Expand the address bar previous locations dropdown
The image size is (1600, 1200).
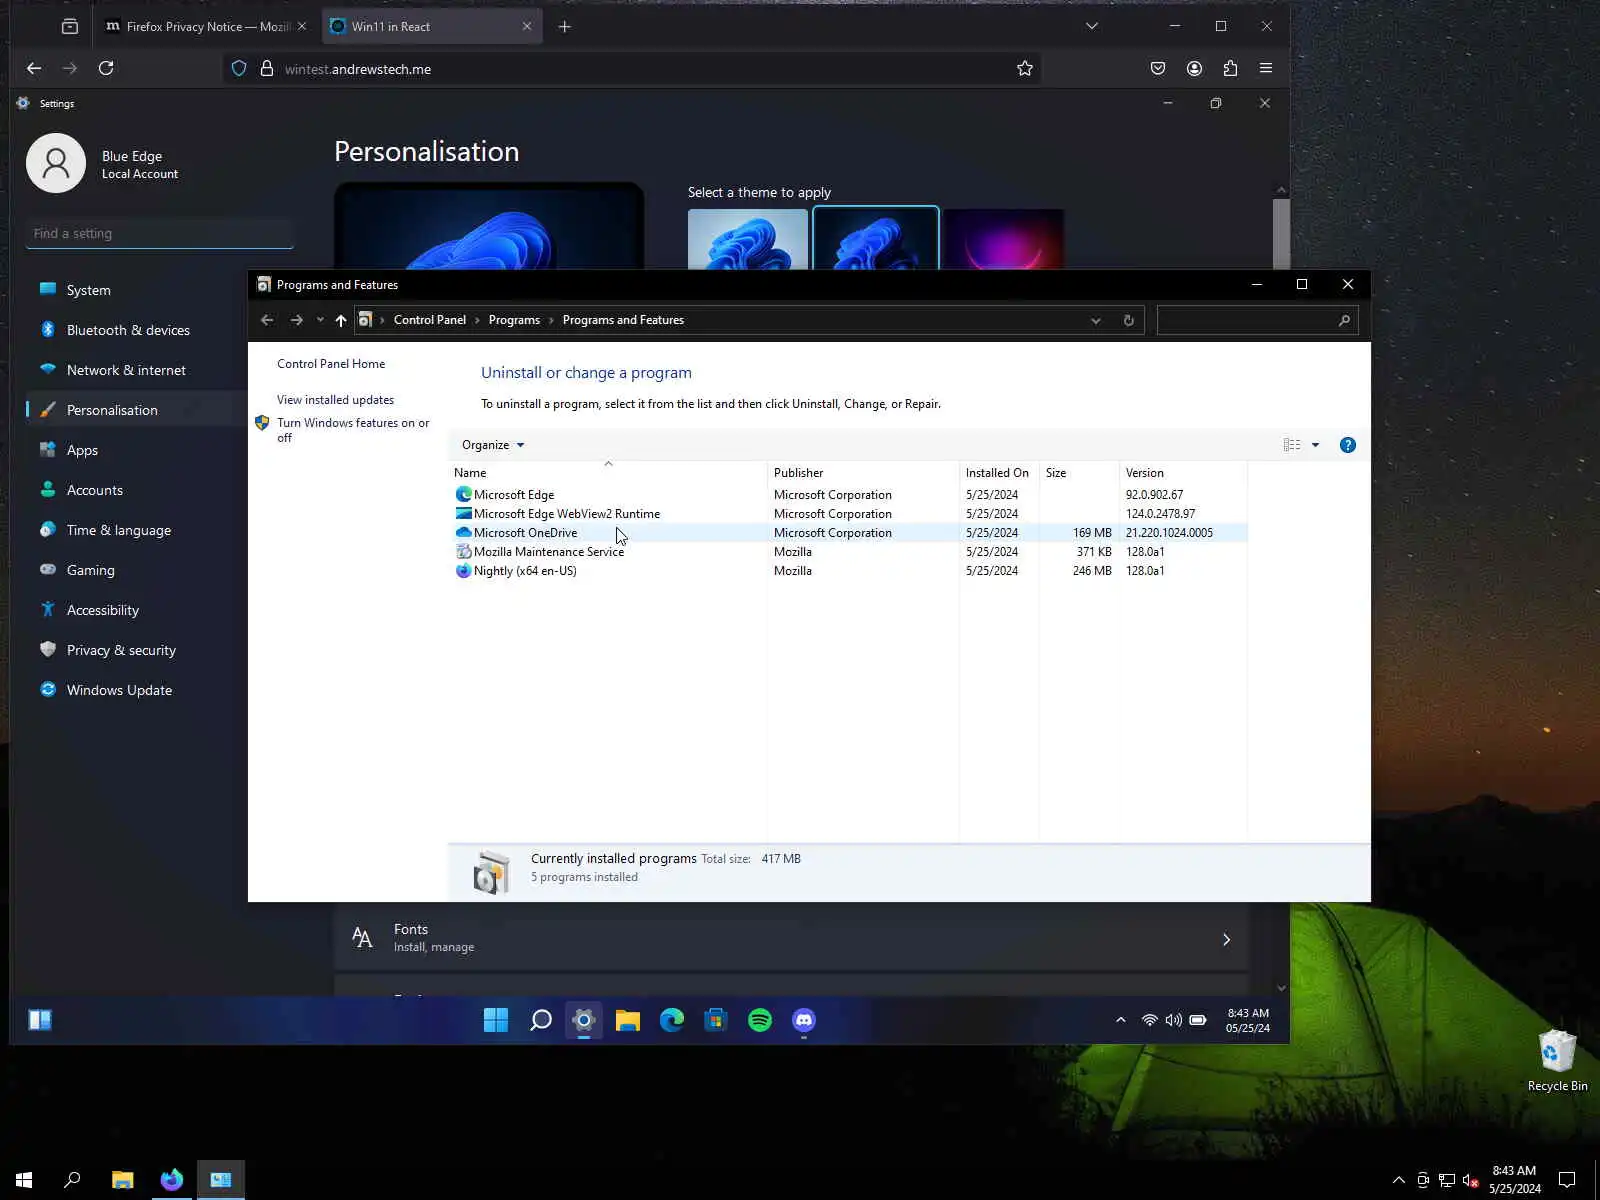pos(1096,320)
